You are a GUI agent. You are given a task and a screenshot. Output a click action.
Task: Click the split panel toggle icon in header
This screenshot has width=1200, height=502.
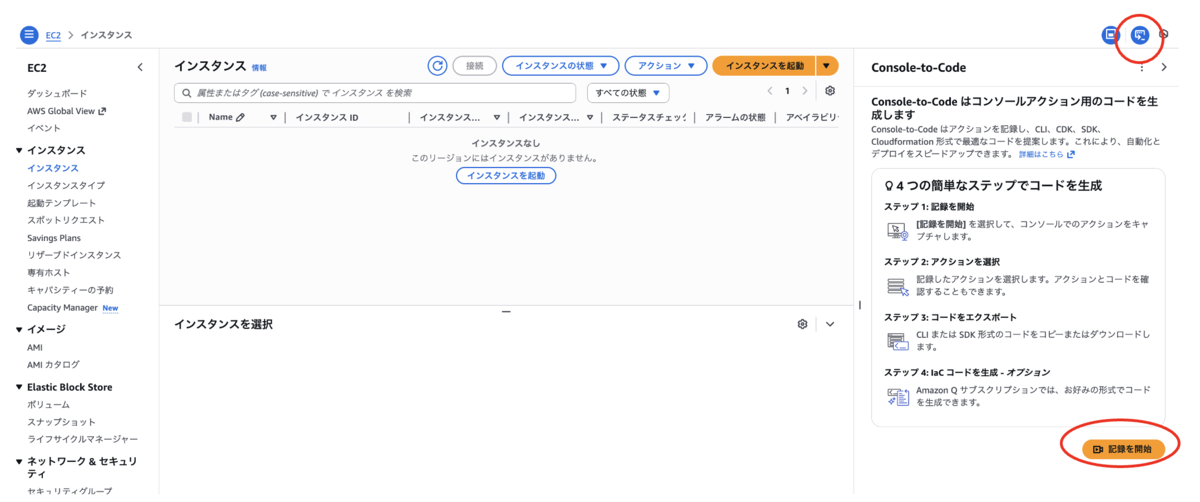tap(1110, 35)
